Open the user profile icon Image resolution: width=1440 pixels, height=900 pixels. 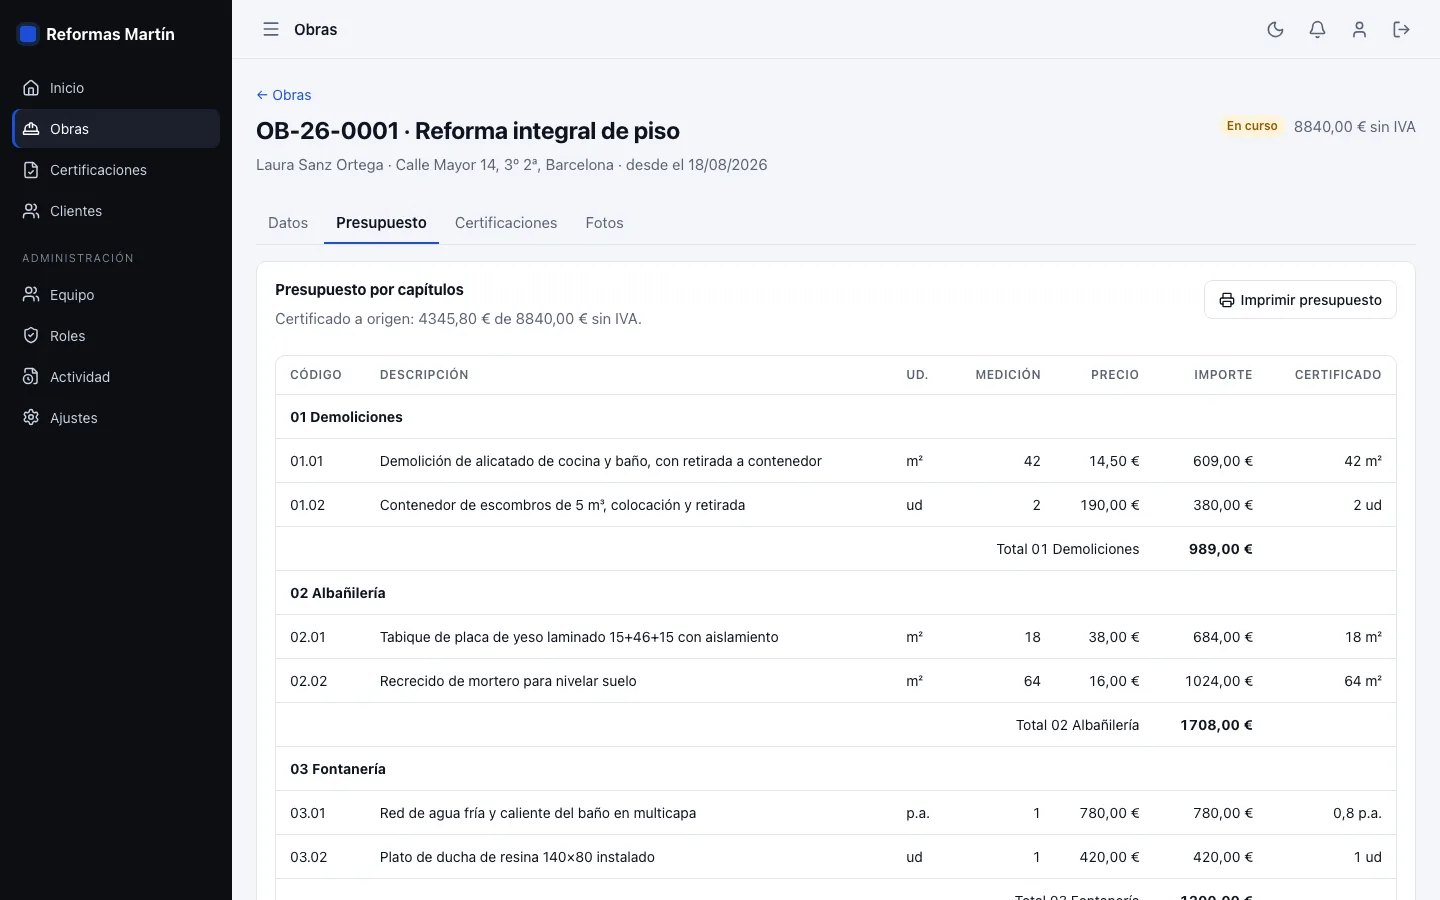click(x=1359, y=29)
